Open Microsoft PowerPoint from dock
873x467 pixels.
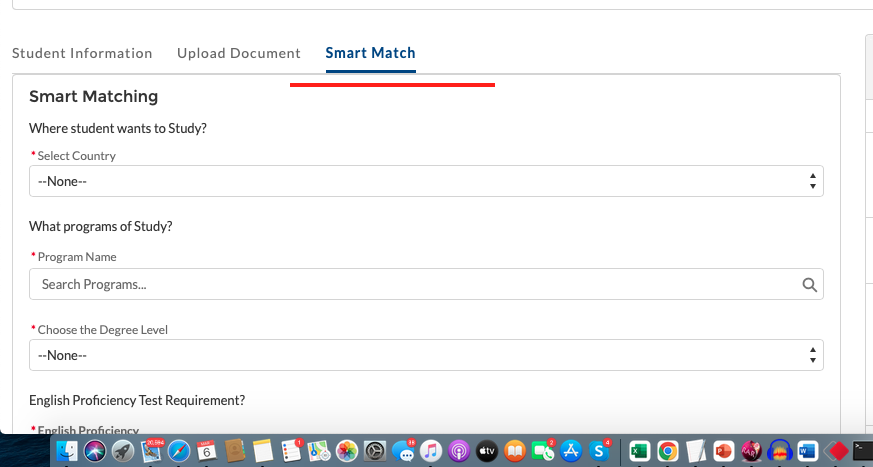(x=724, y=451)
